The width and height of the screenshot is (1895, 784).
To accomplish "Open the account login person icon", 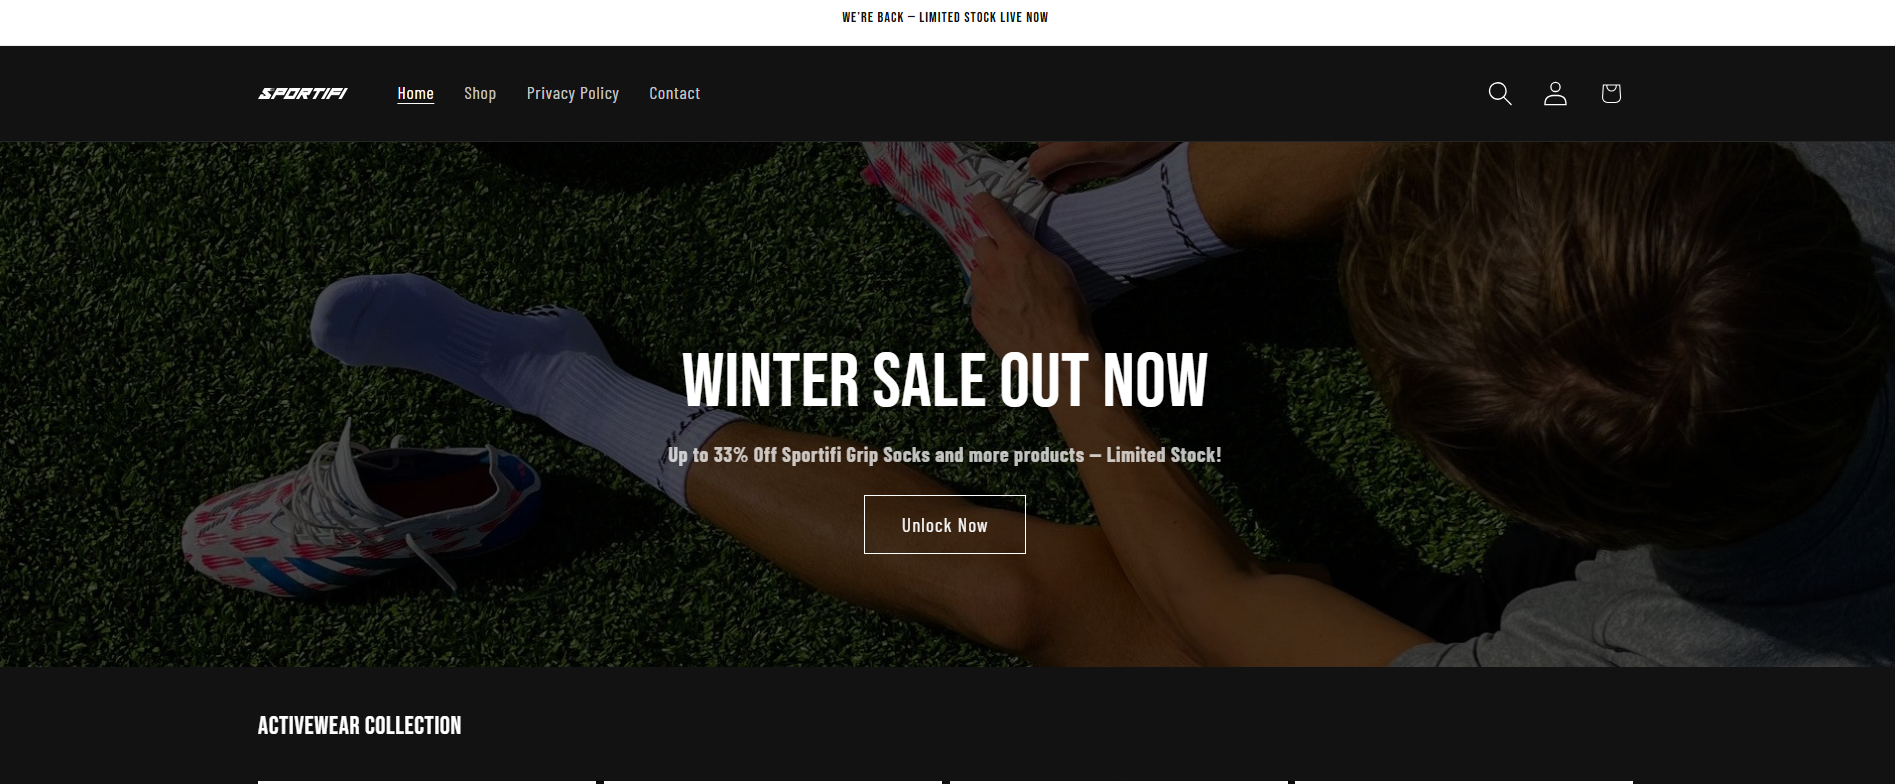I will [x=1555, y=93].
